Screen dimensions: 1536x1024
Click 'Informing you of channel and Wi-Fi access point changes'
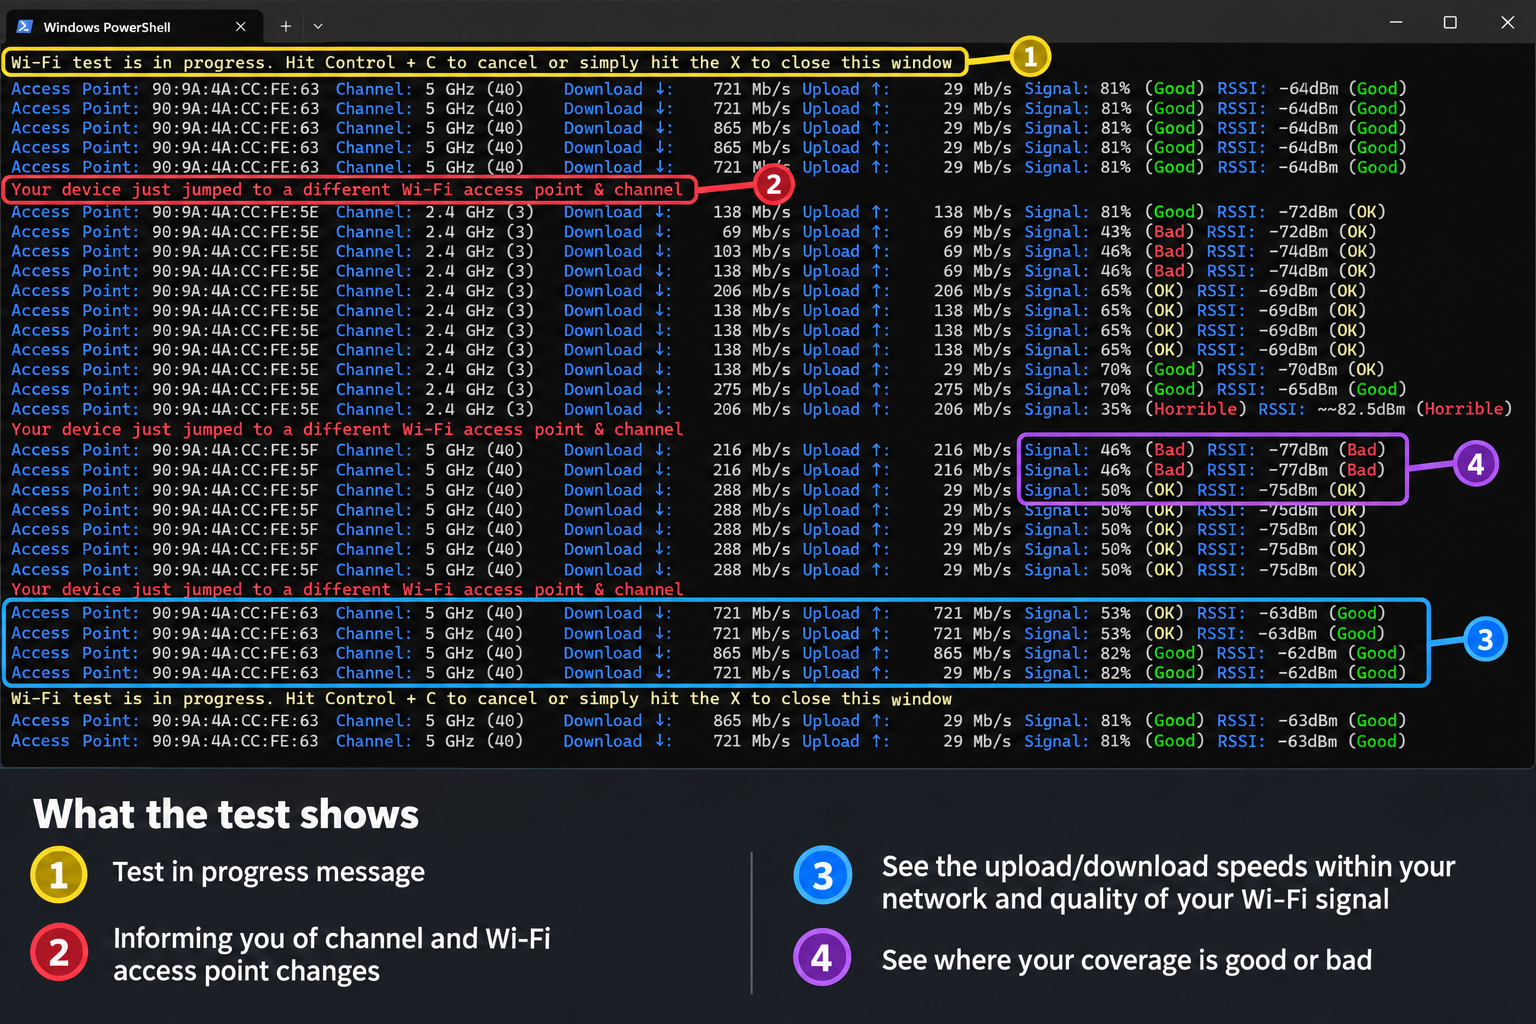click(x=332, y=954)
